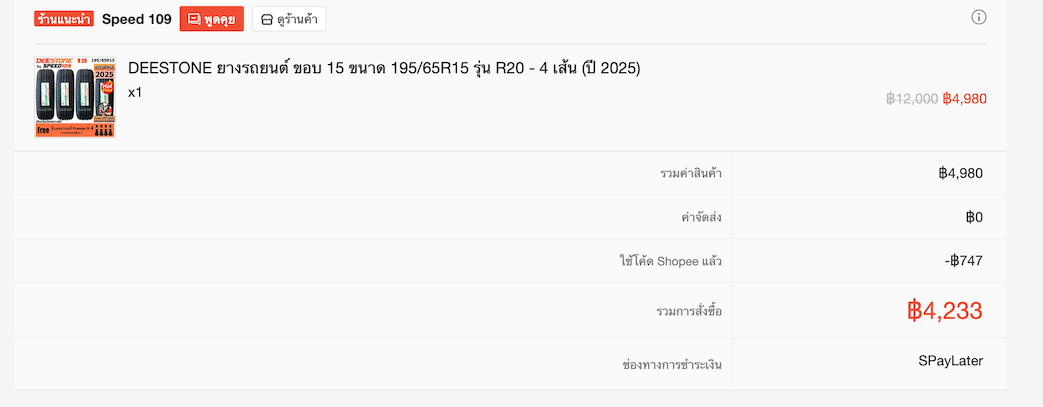Visit the store via ดูร้านค้า button
The height and width of the screenshot is (407, 1043).
click(x=289, y=19)
